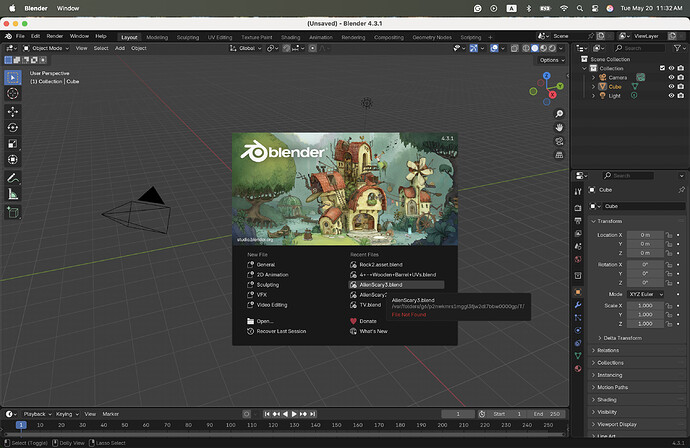Open the viewport Options dropdown
Image resolution: width=690 pixels, height=448 pixels.
point(552,60)
